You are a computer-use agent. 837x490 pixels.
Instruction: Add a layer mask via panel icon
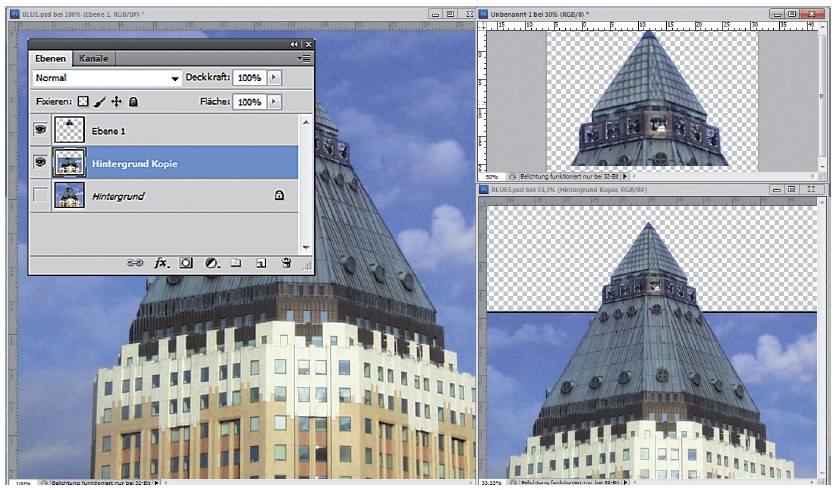click(x=186, y=263)
